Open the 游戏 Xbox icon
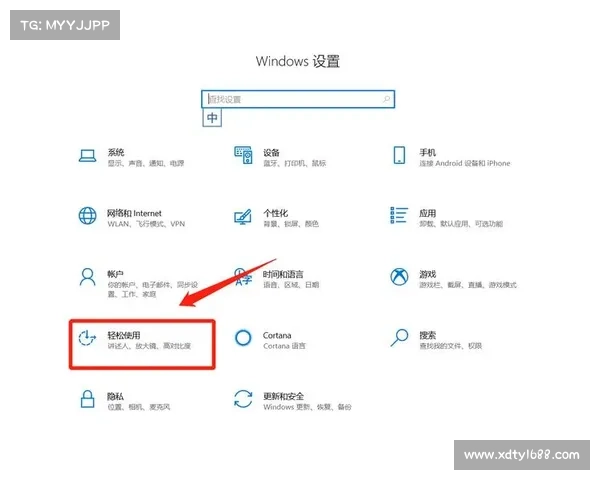This screenshot has width=600, height=480. point(399,276)
